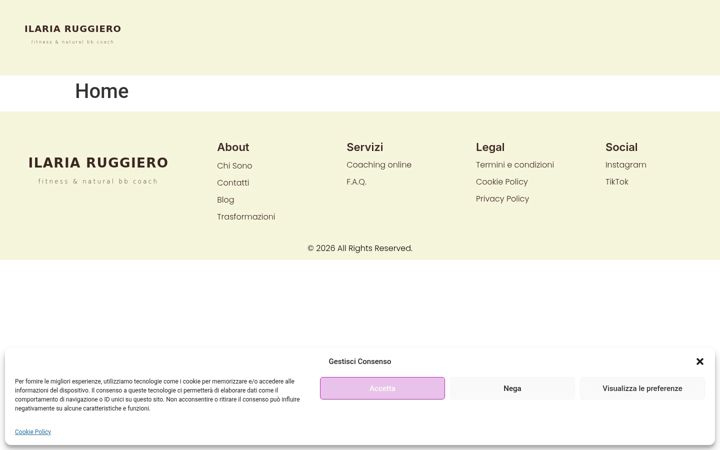Click the Social footer heading
The height and width of the screenshot is (450, 720).
(621, 147)
